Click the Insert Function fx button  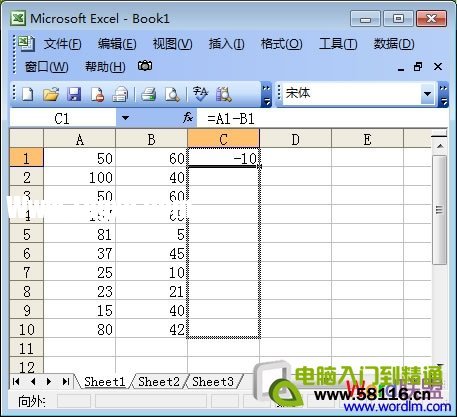coord(188,118)
